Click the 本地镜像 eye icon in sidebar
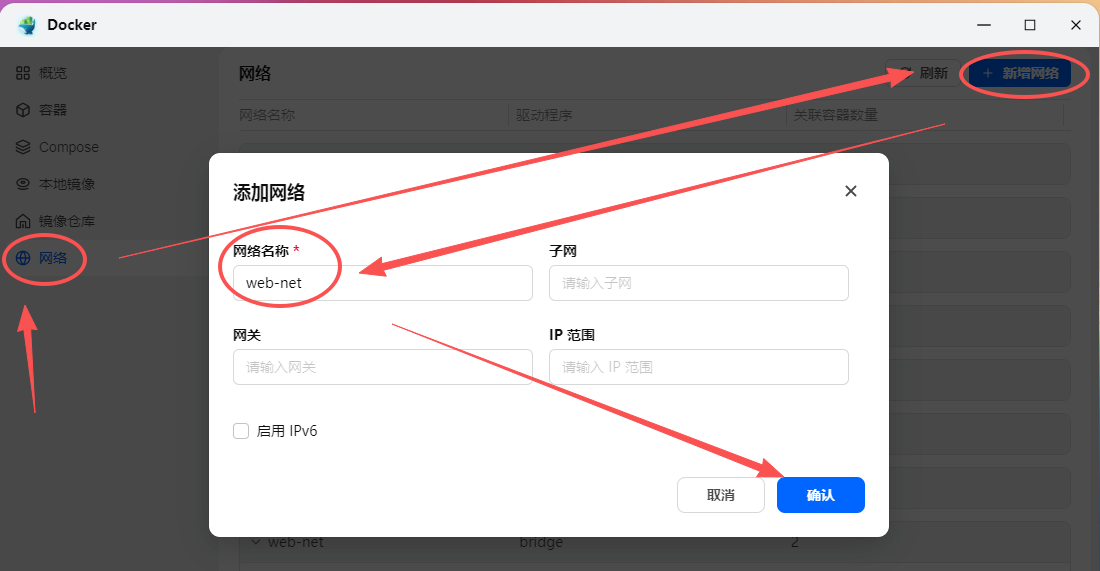Screen dimensions: 1100x571 pos(23,184)
